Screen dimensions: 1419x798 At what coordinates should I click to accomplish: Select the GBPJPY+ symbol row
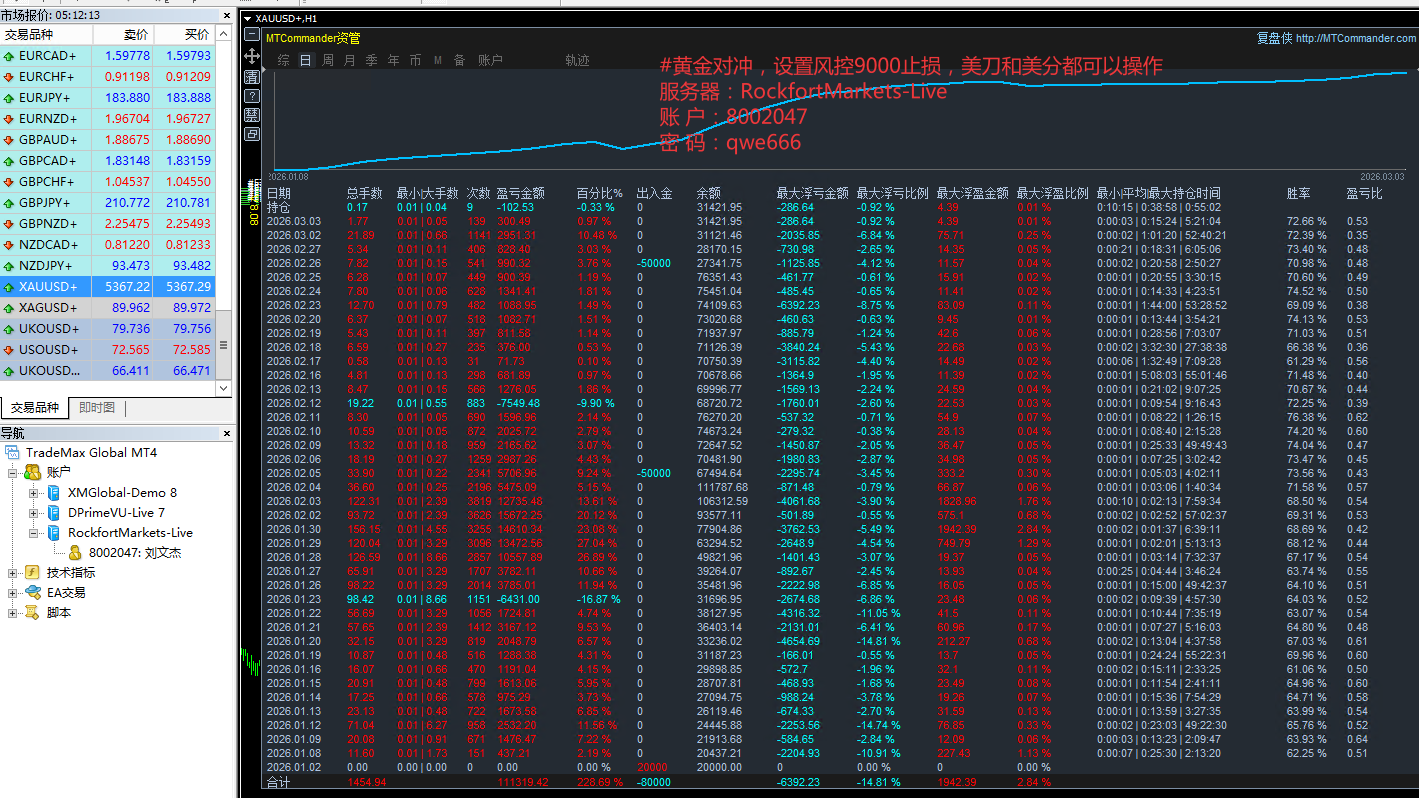point(108,203)
